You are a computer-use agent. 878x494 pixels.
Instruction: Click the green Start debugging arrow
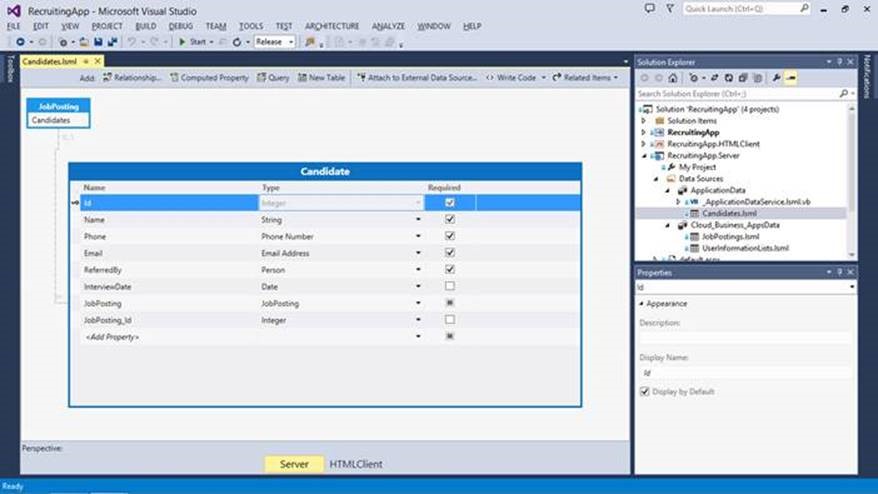click(182, 42)
